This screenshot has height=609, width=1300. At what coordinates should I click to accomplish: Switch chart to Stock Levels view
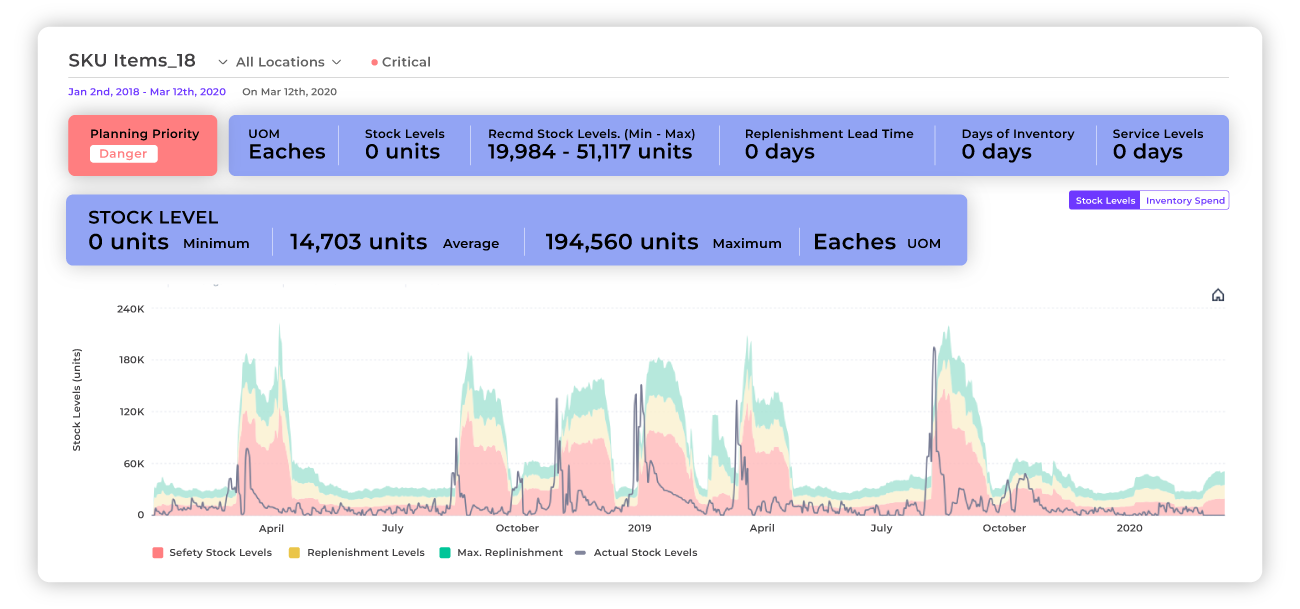[1105, 201]
